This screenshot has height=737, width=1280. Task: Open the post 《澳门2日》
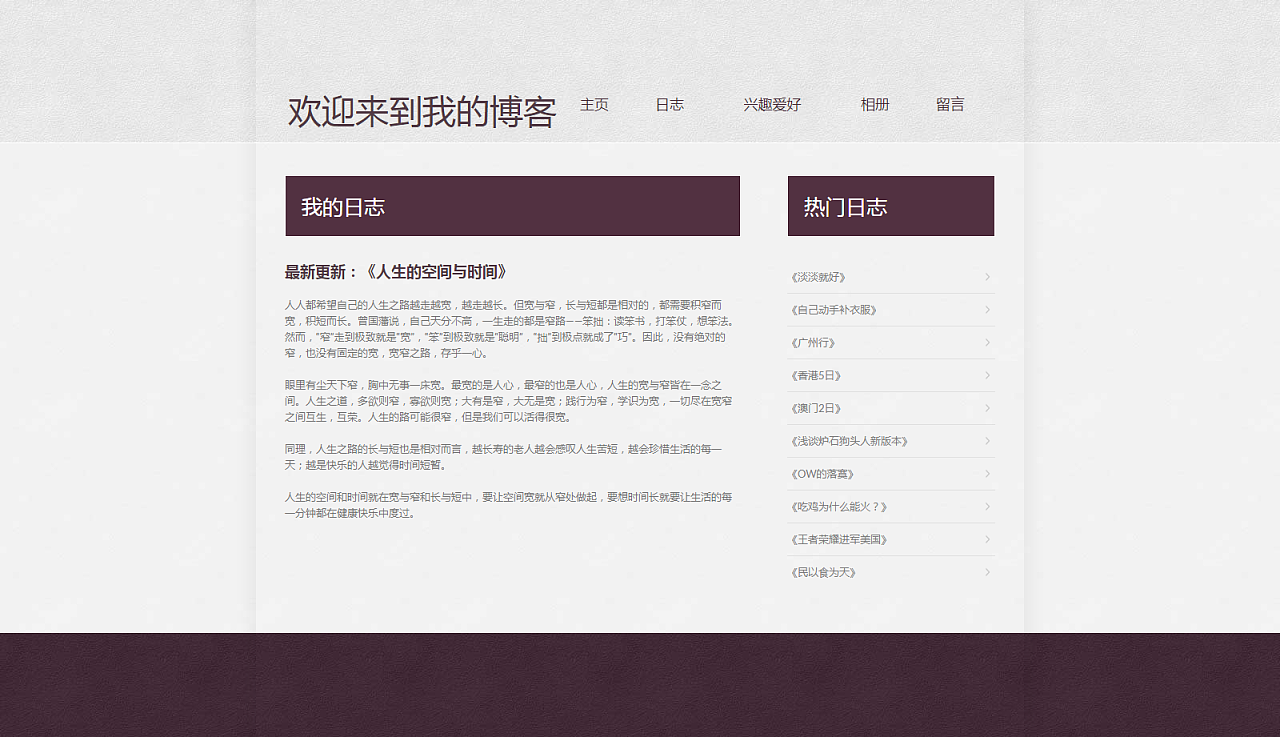coord(815,408)
